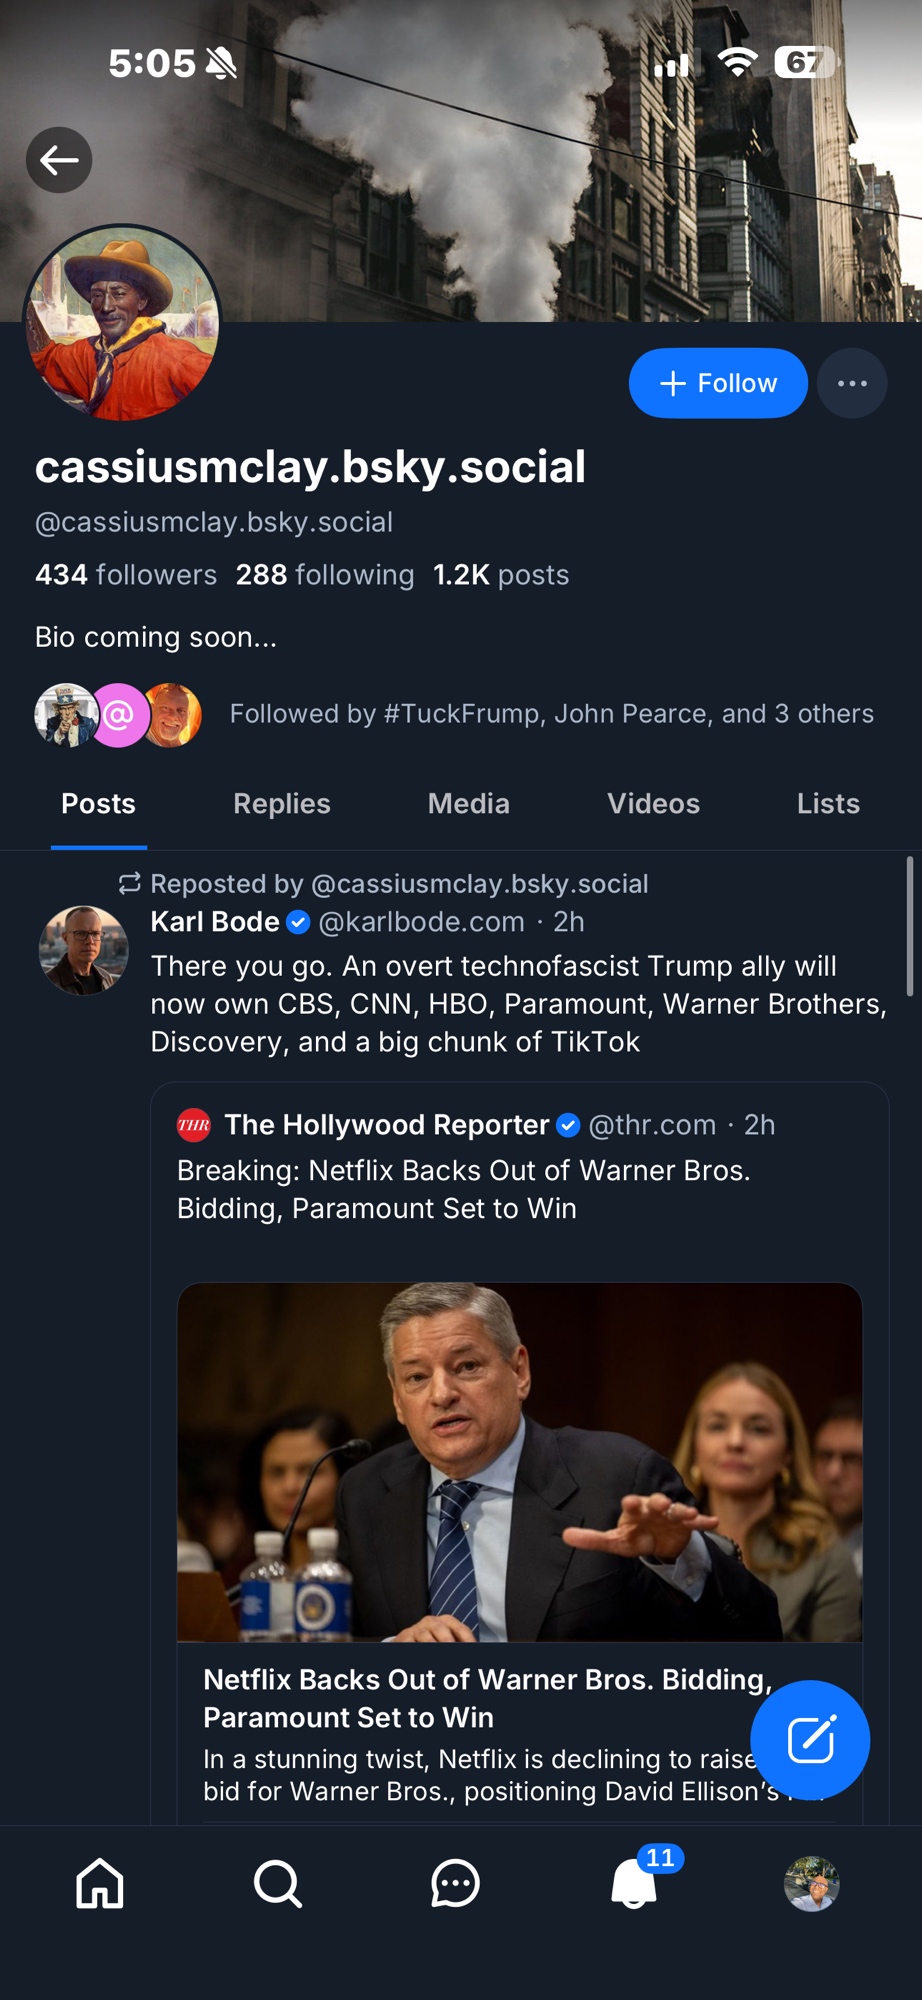Select the Lists tab
922x2000 pixels.
click(x=828, y=804)
